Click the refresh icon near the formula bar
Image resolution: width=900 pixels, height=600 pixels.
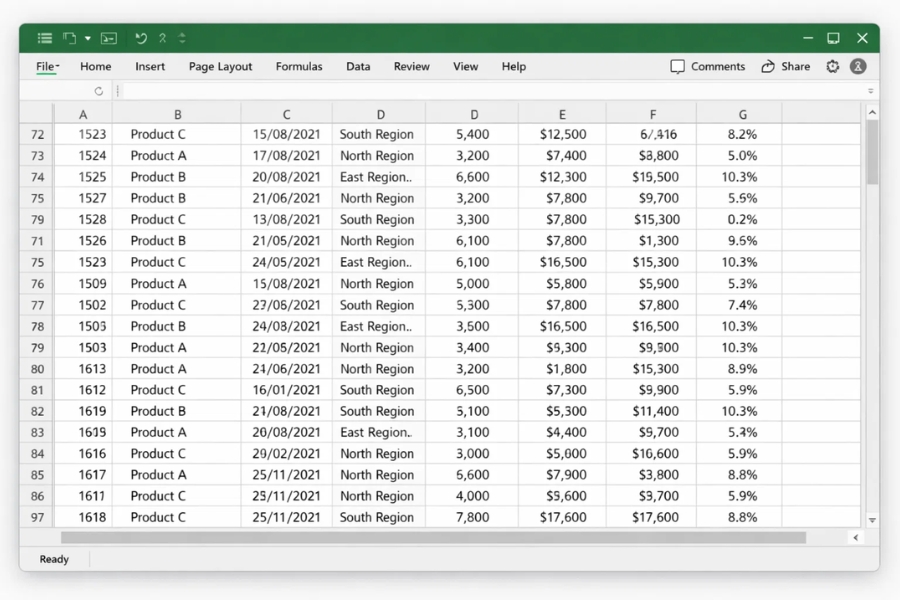(98, 90)
